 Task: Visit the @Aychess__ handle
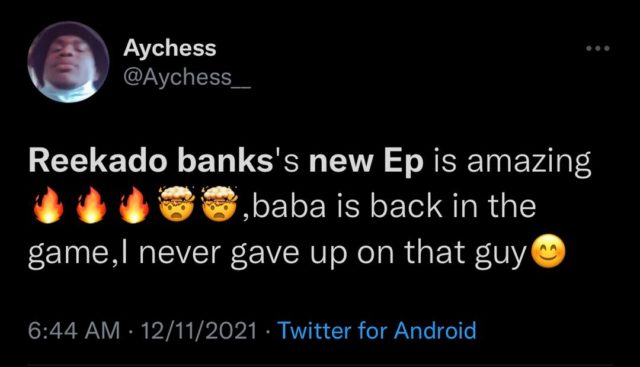pyautogui.click(x=187, y=77)
